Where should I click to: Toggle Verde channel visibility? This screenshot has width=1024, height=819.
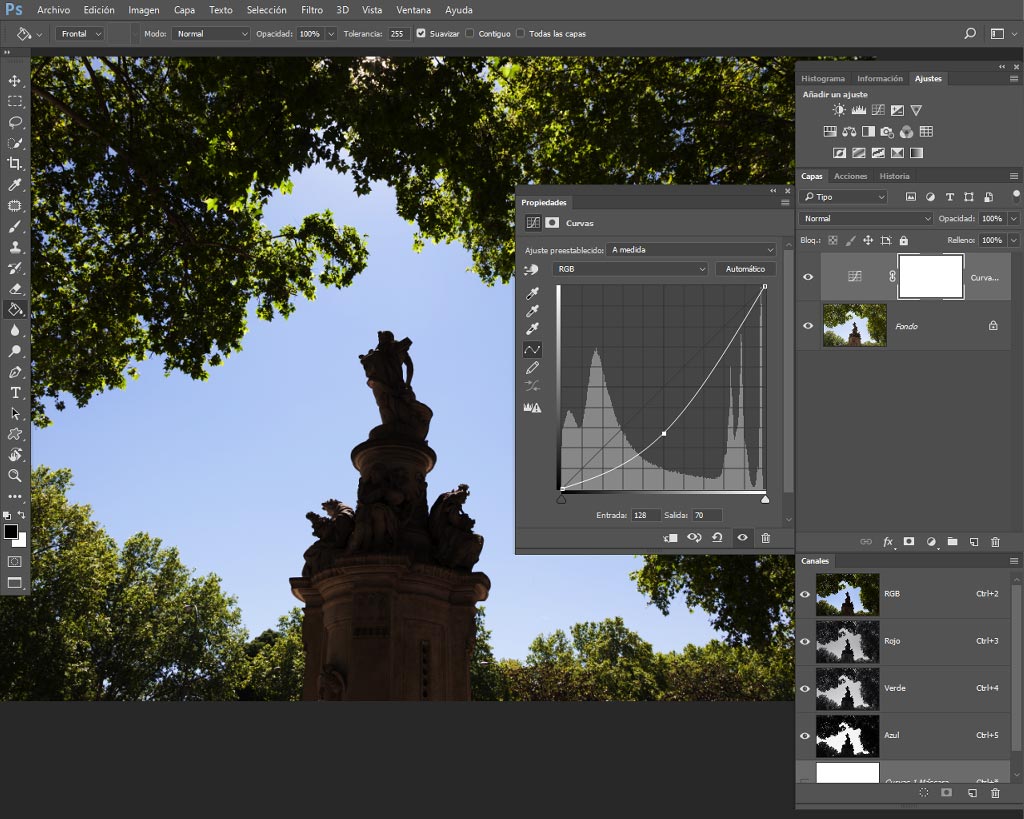pyautogui.click(x=805, y=688)
